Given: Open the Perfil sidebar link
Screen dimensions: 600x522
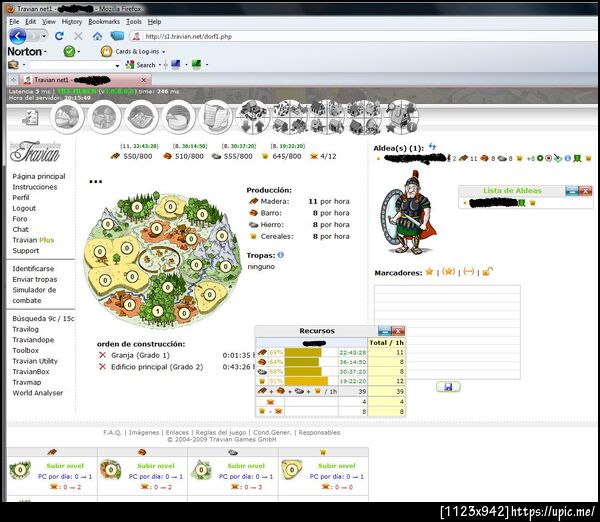Looking at the screenshot, I should 21,197.
